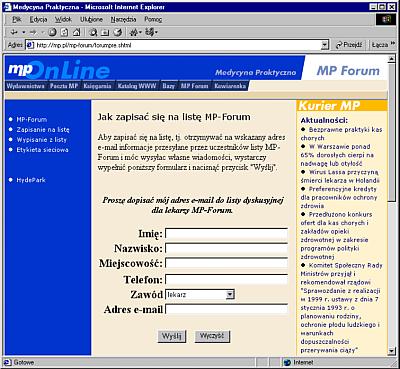The width and height of the screenshot is (400, 369).
Task: Open the History globe icon
Action: [117, 32]
